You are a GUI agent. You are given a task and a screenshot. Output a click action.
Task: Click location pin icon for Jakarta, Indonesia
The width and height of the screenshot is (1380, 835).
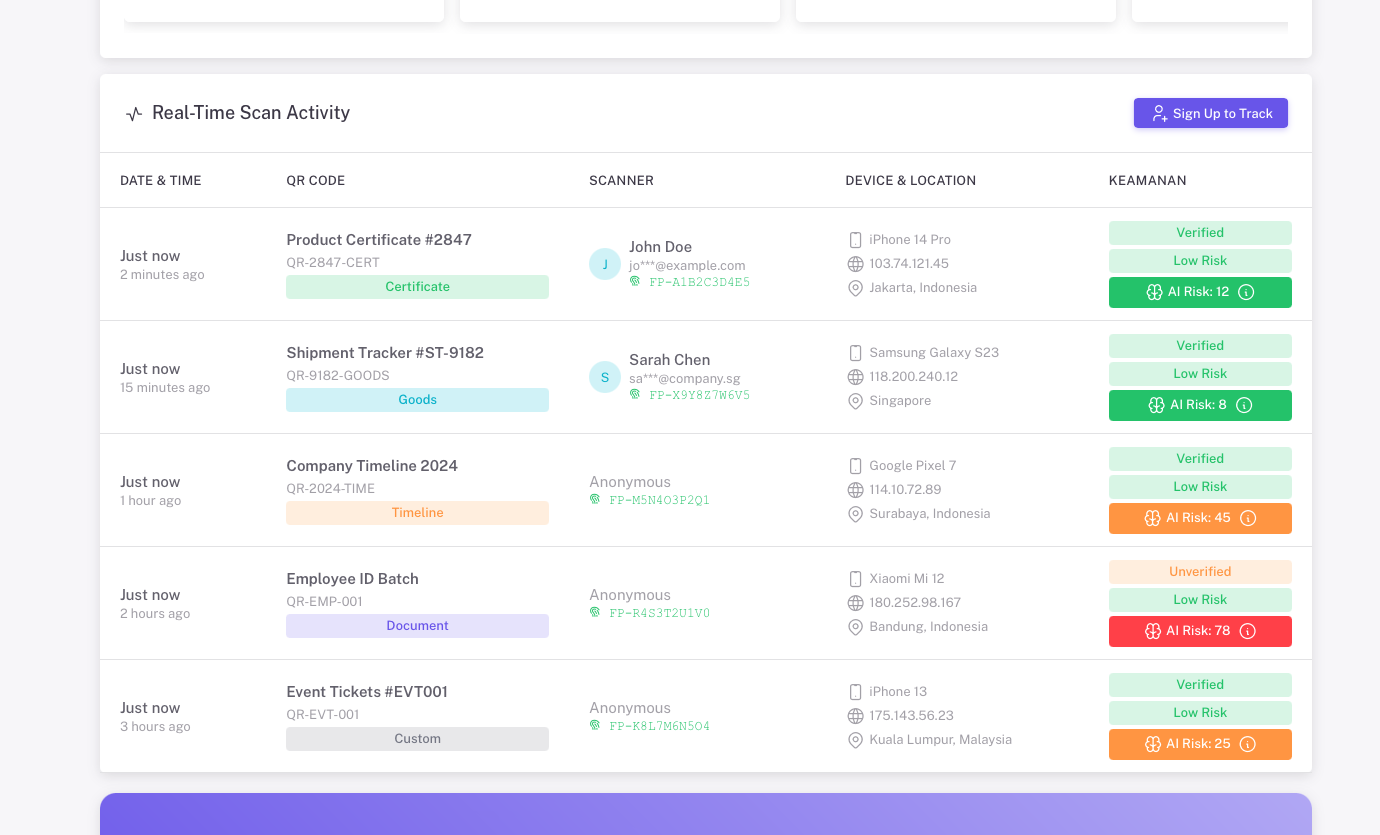point(855,288)
